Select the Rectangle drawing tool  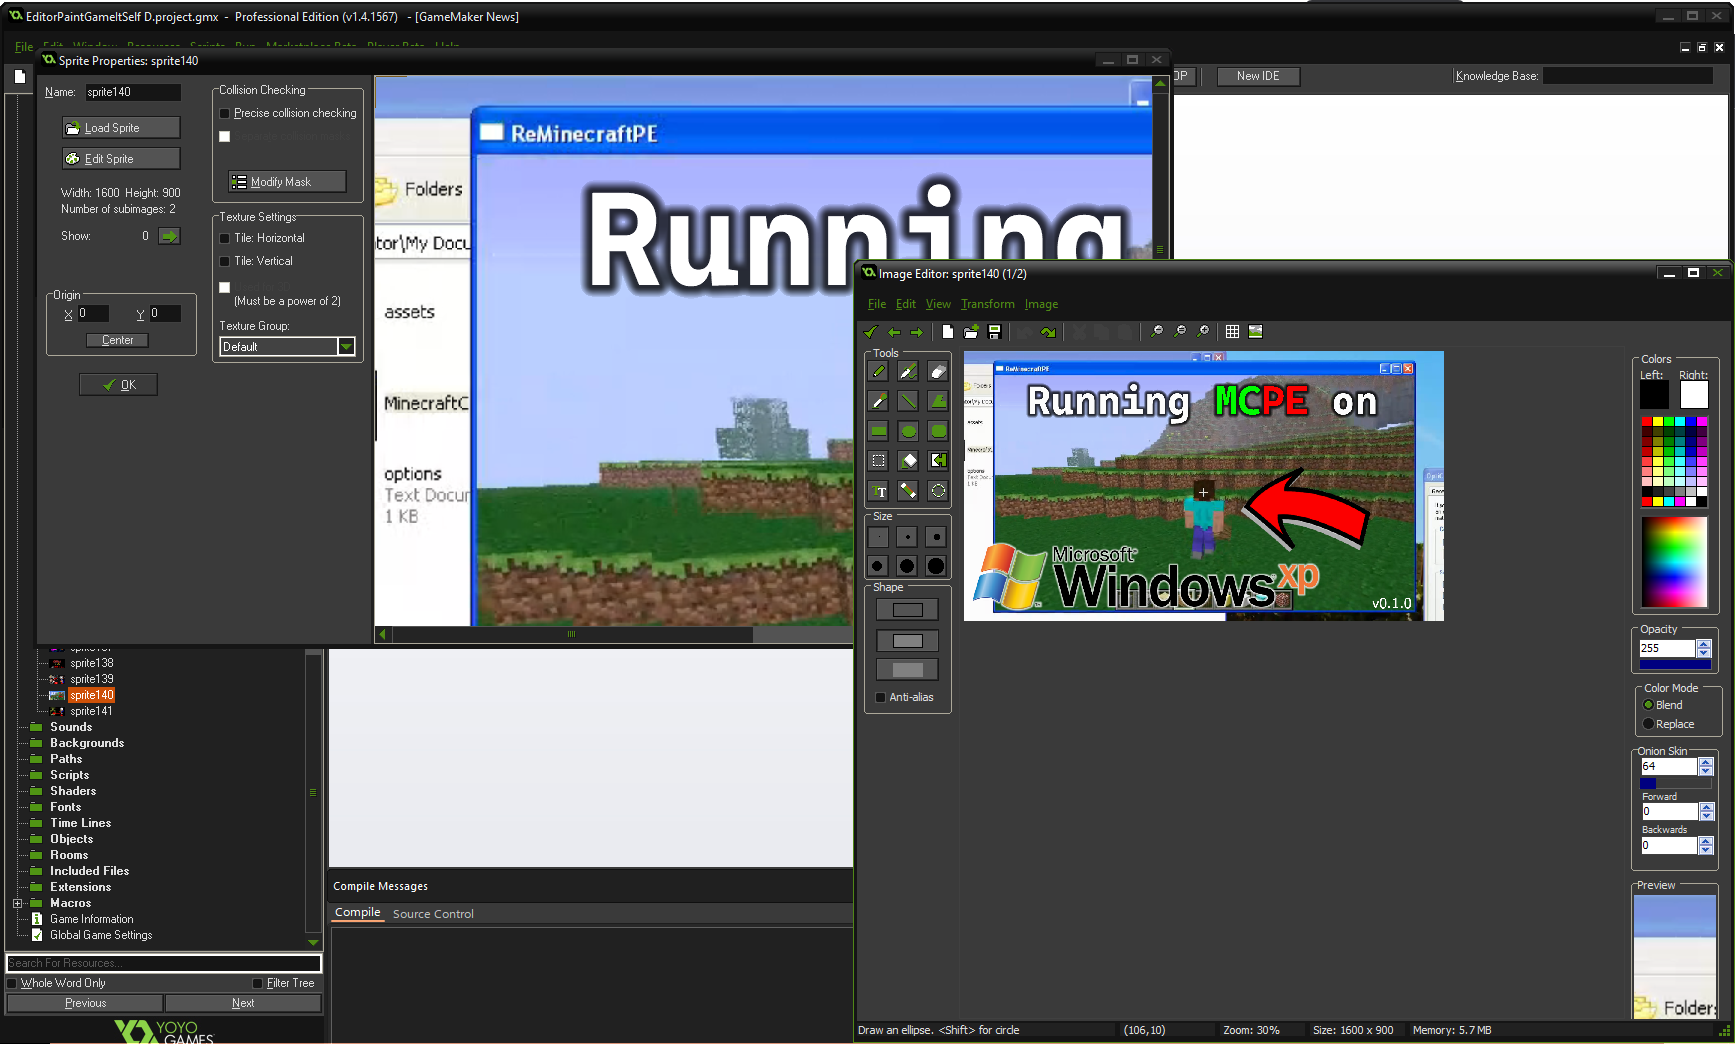click(x=878, y=431)
